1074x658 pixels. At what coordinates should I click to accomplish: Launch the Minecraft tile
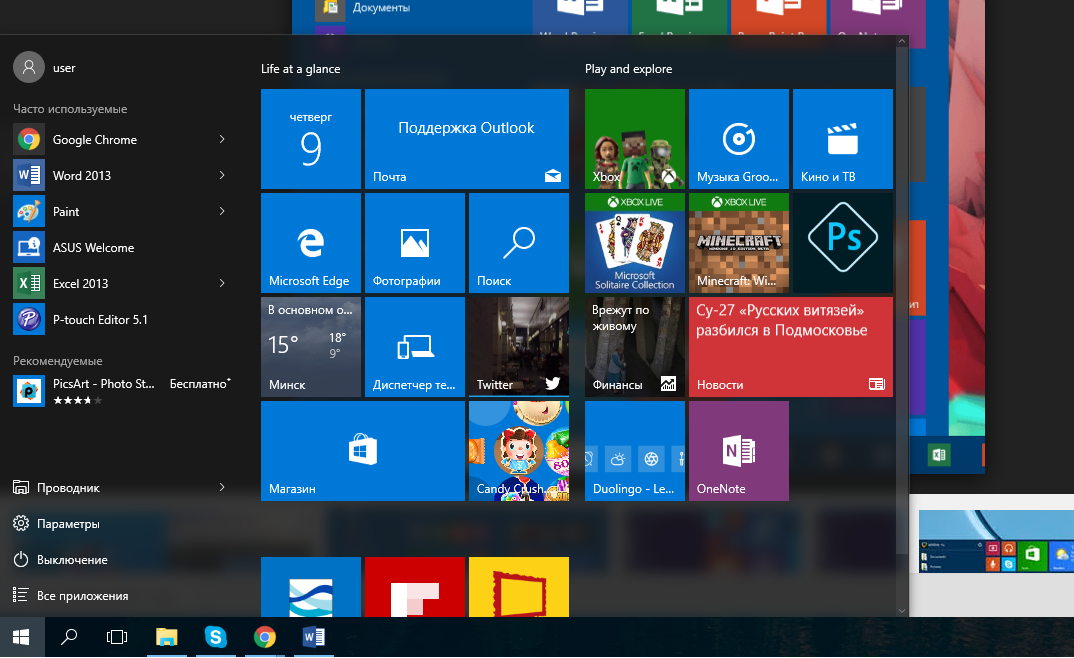(739, 243)
